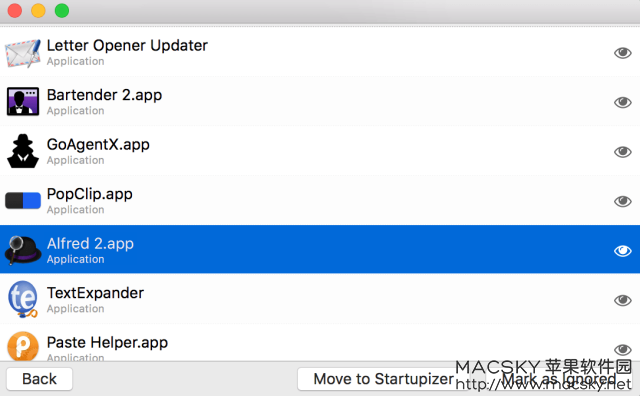Toggle eye icon for Alfred 2.app
Screen dimensions: 640x396
point(623,251)
